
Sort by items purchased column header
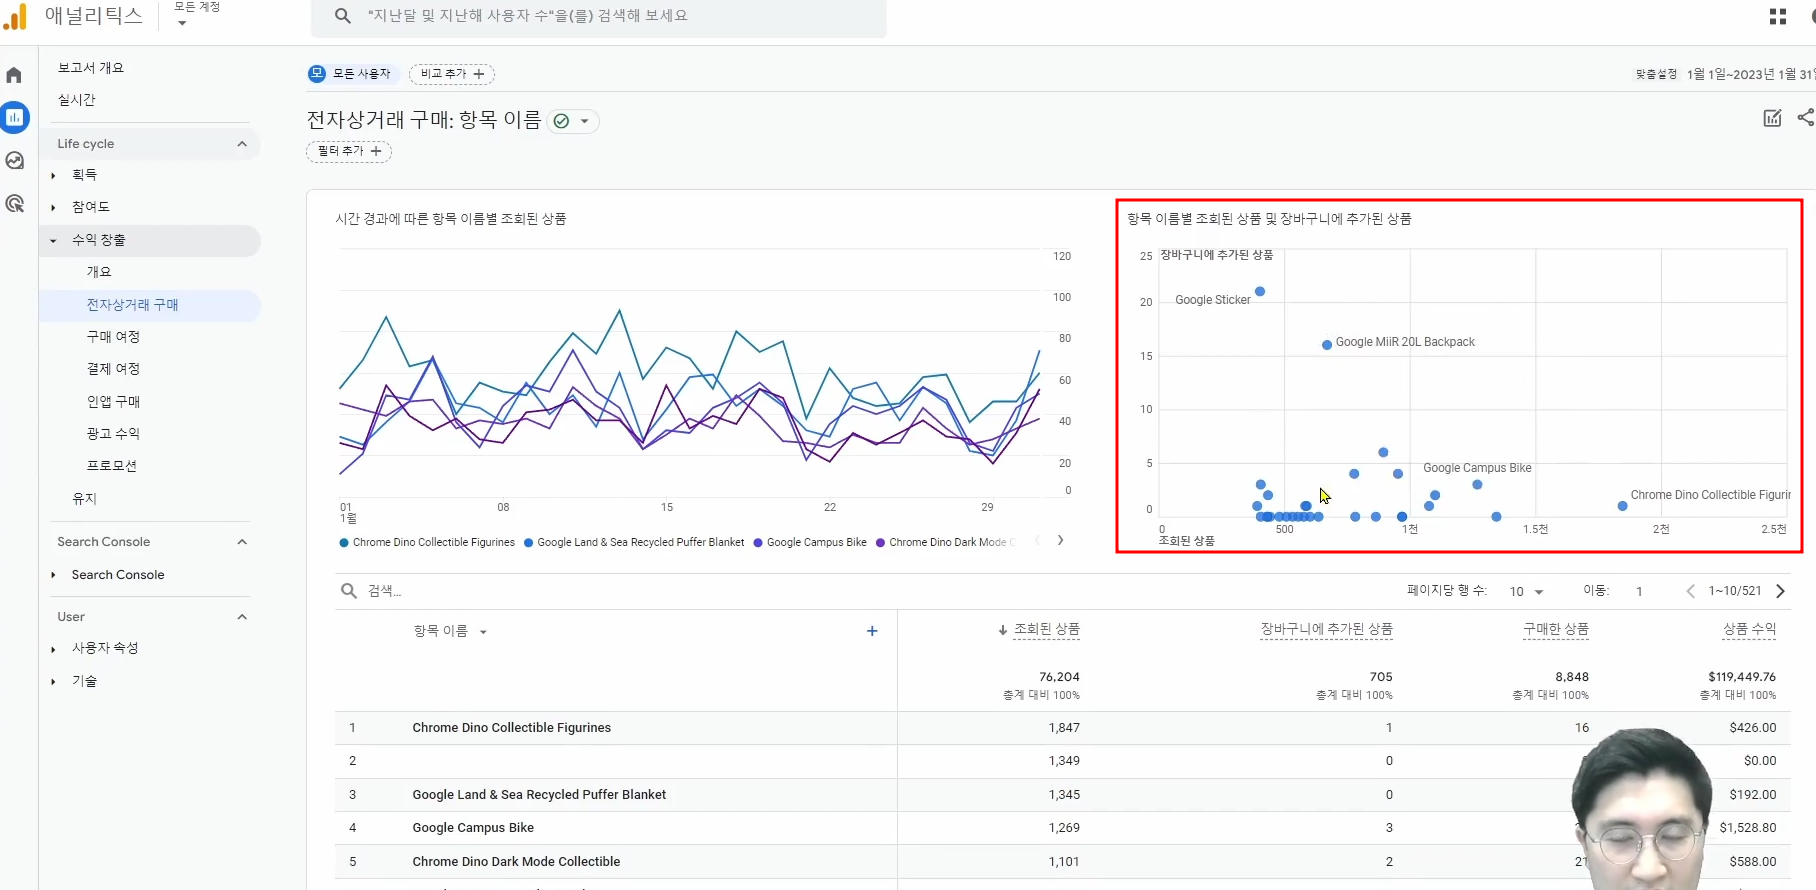tap(1555, 629)
